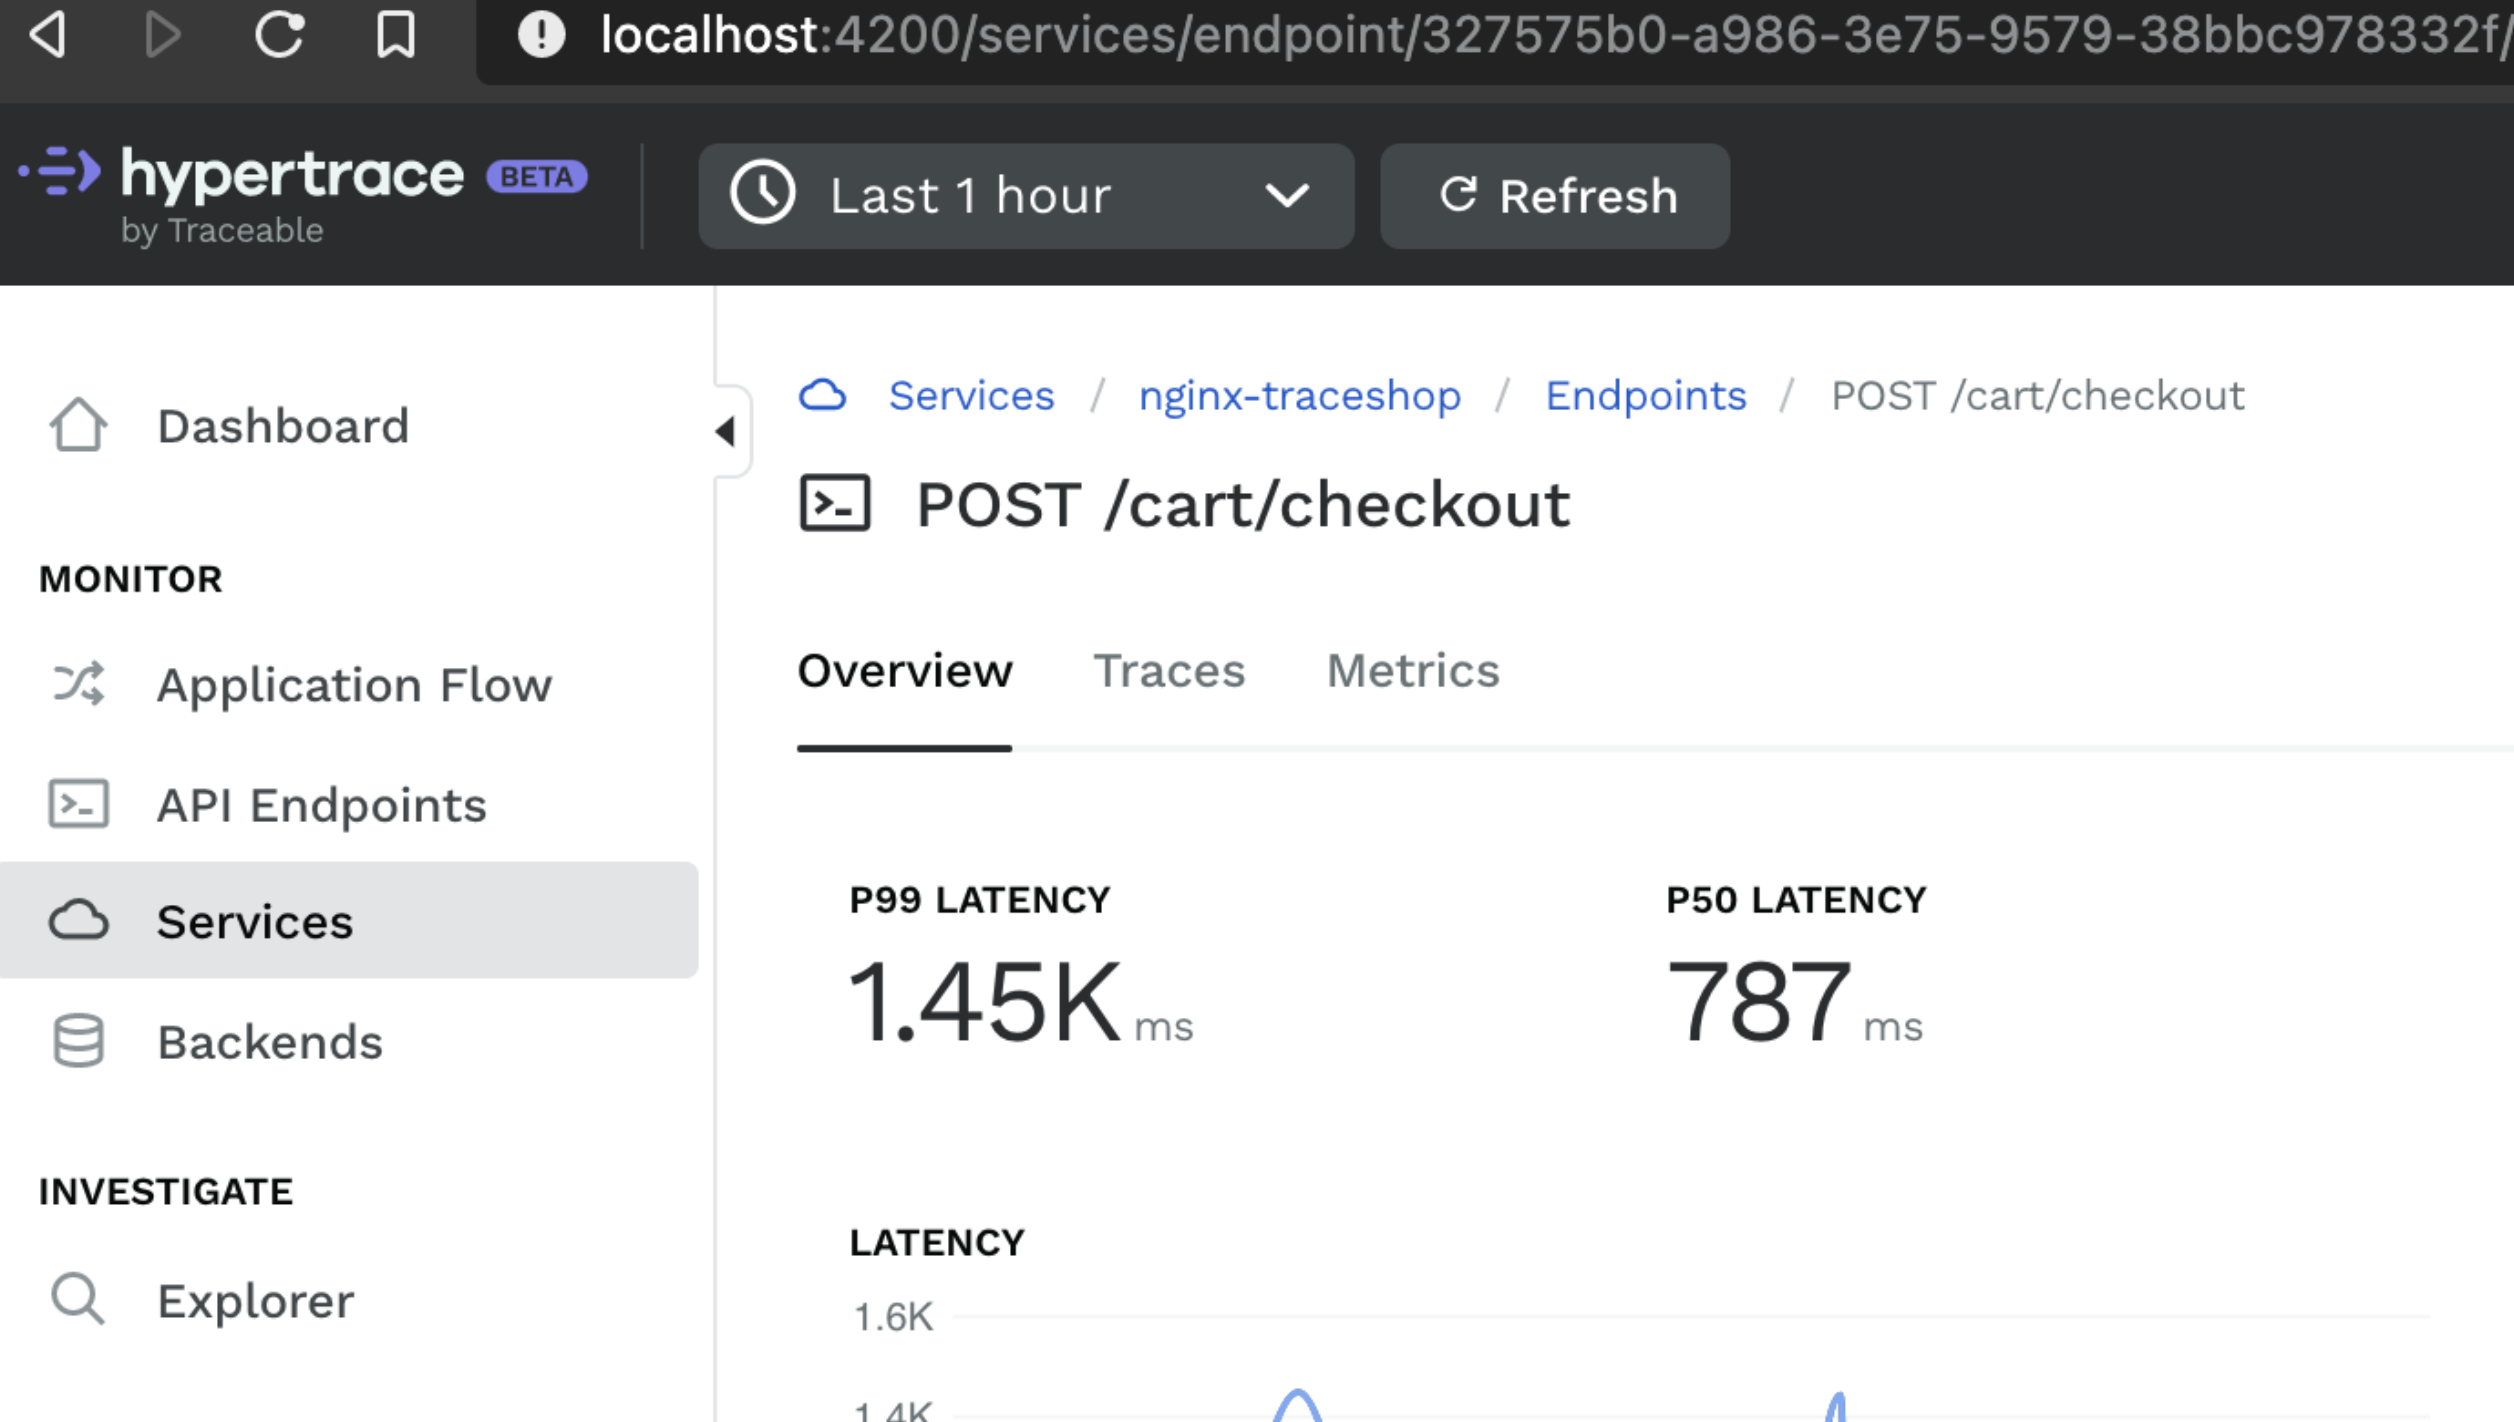Open nginx-traceshop breadcrumb link
2514x1422 pixels.
pos(1299,396)
